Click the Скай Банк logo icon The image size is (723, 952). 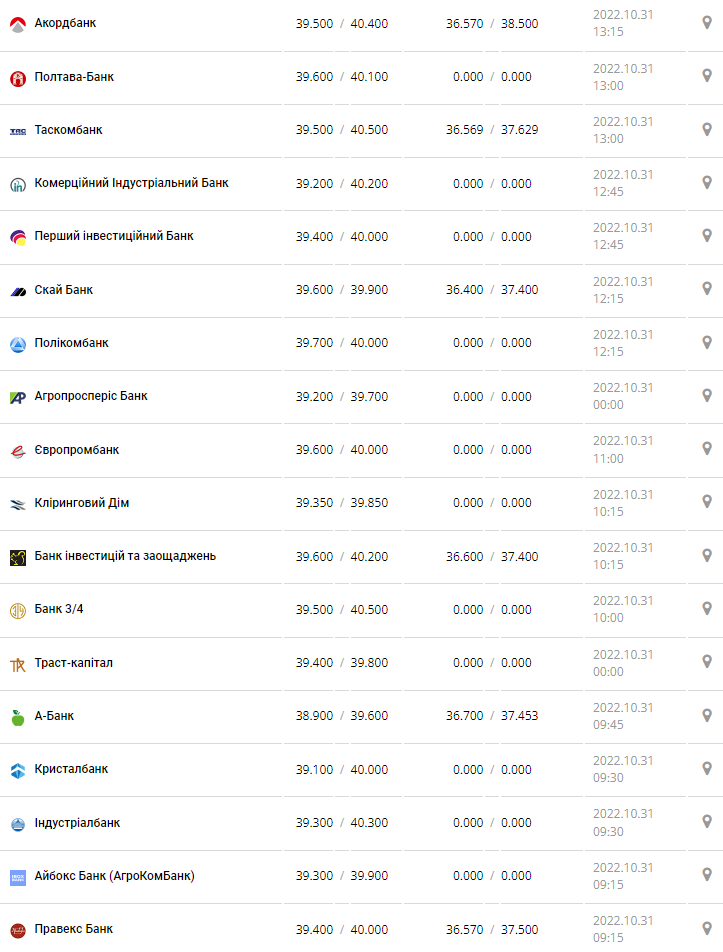(x=17, y=291)
